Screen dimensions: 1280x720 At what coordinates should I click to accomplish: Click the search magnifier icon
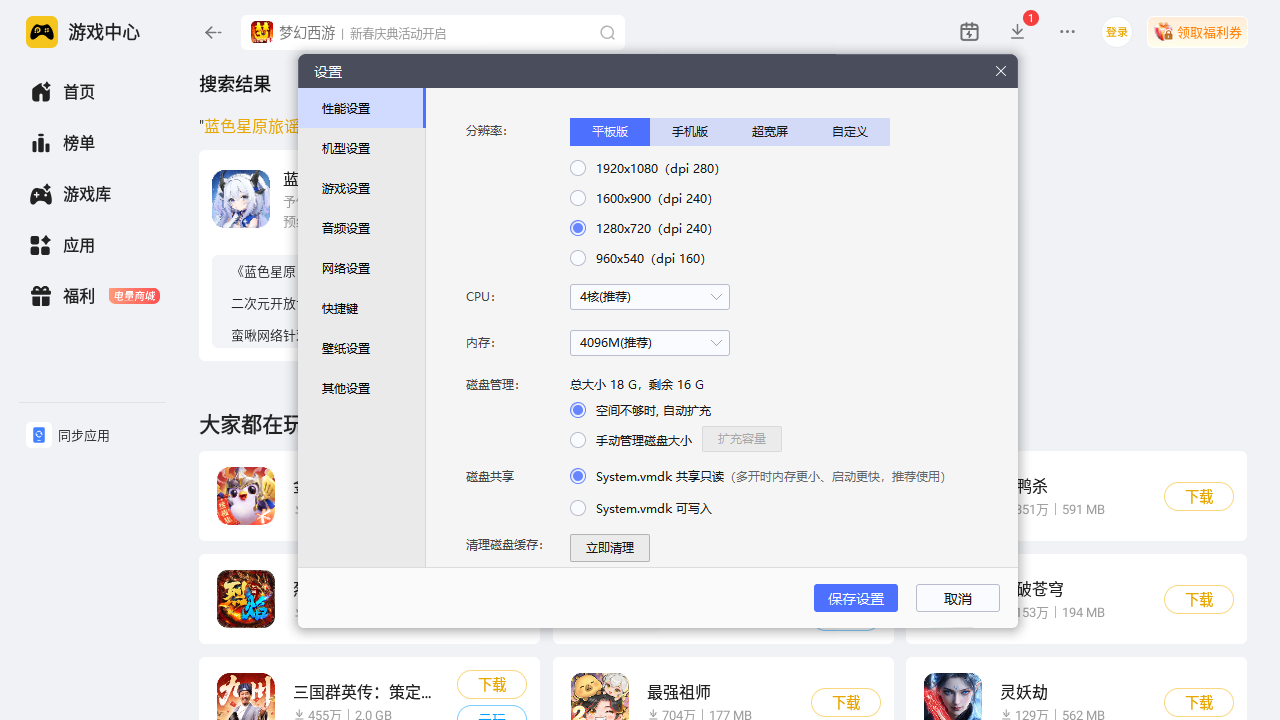(607, 33)
